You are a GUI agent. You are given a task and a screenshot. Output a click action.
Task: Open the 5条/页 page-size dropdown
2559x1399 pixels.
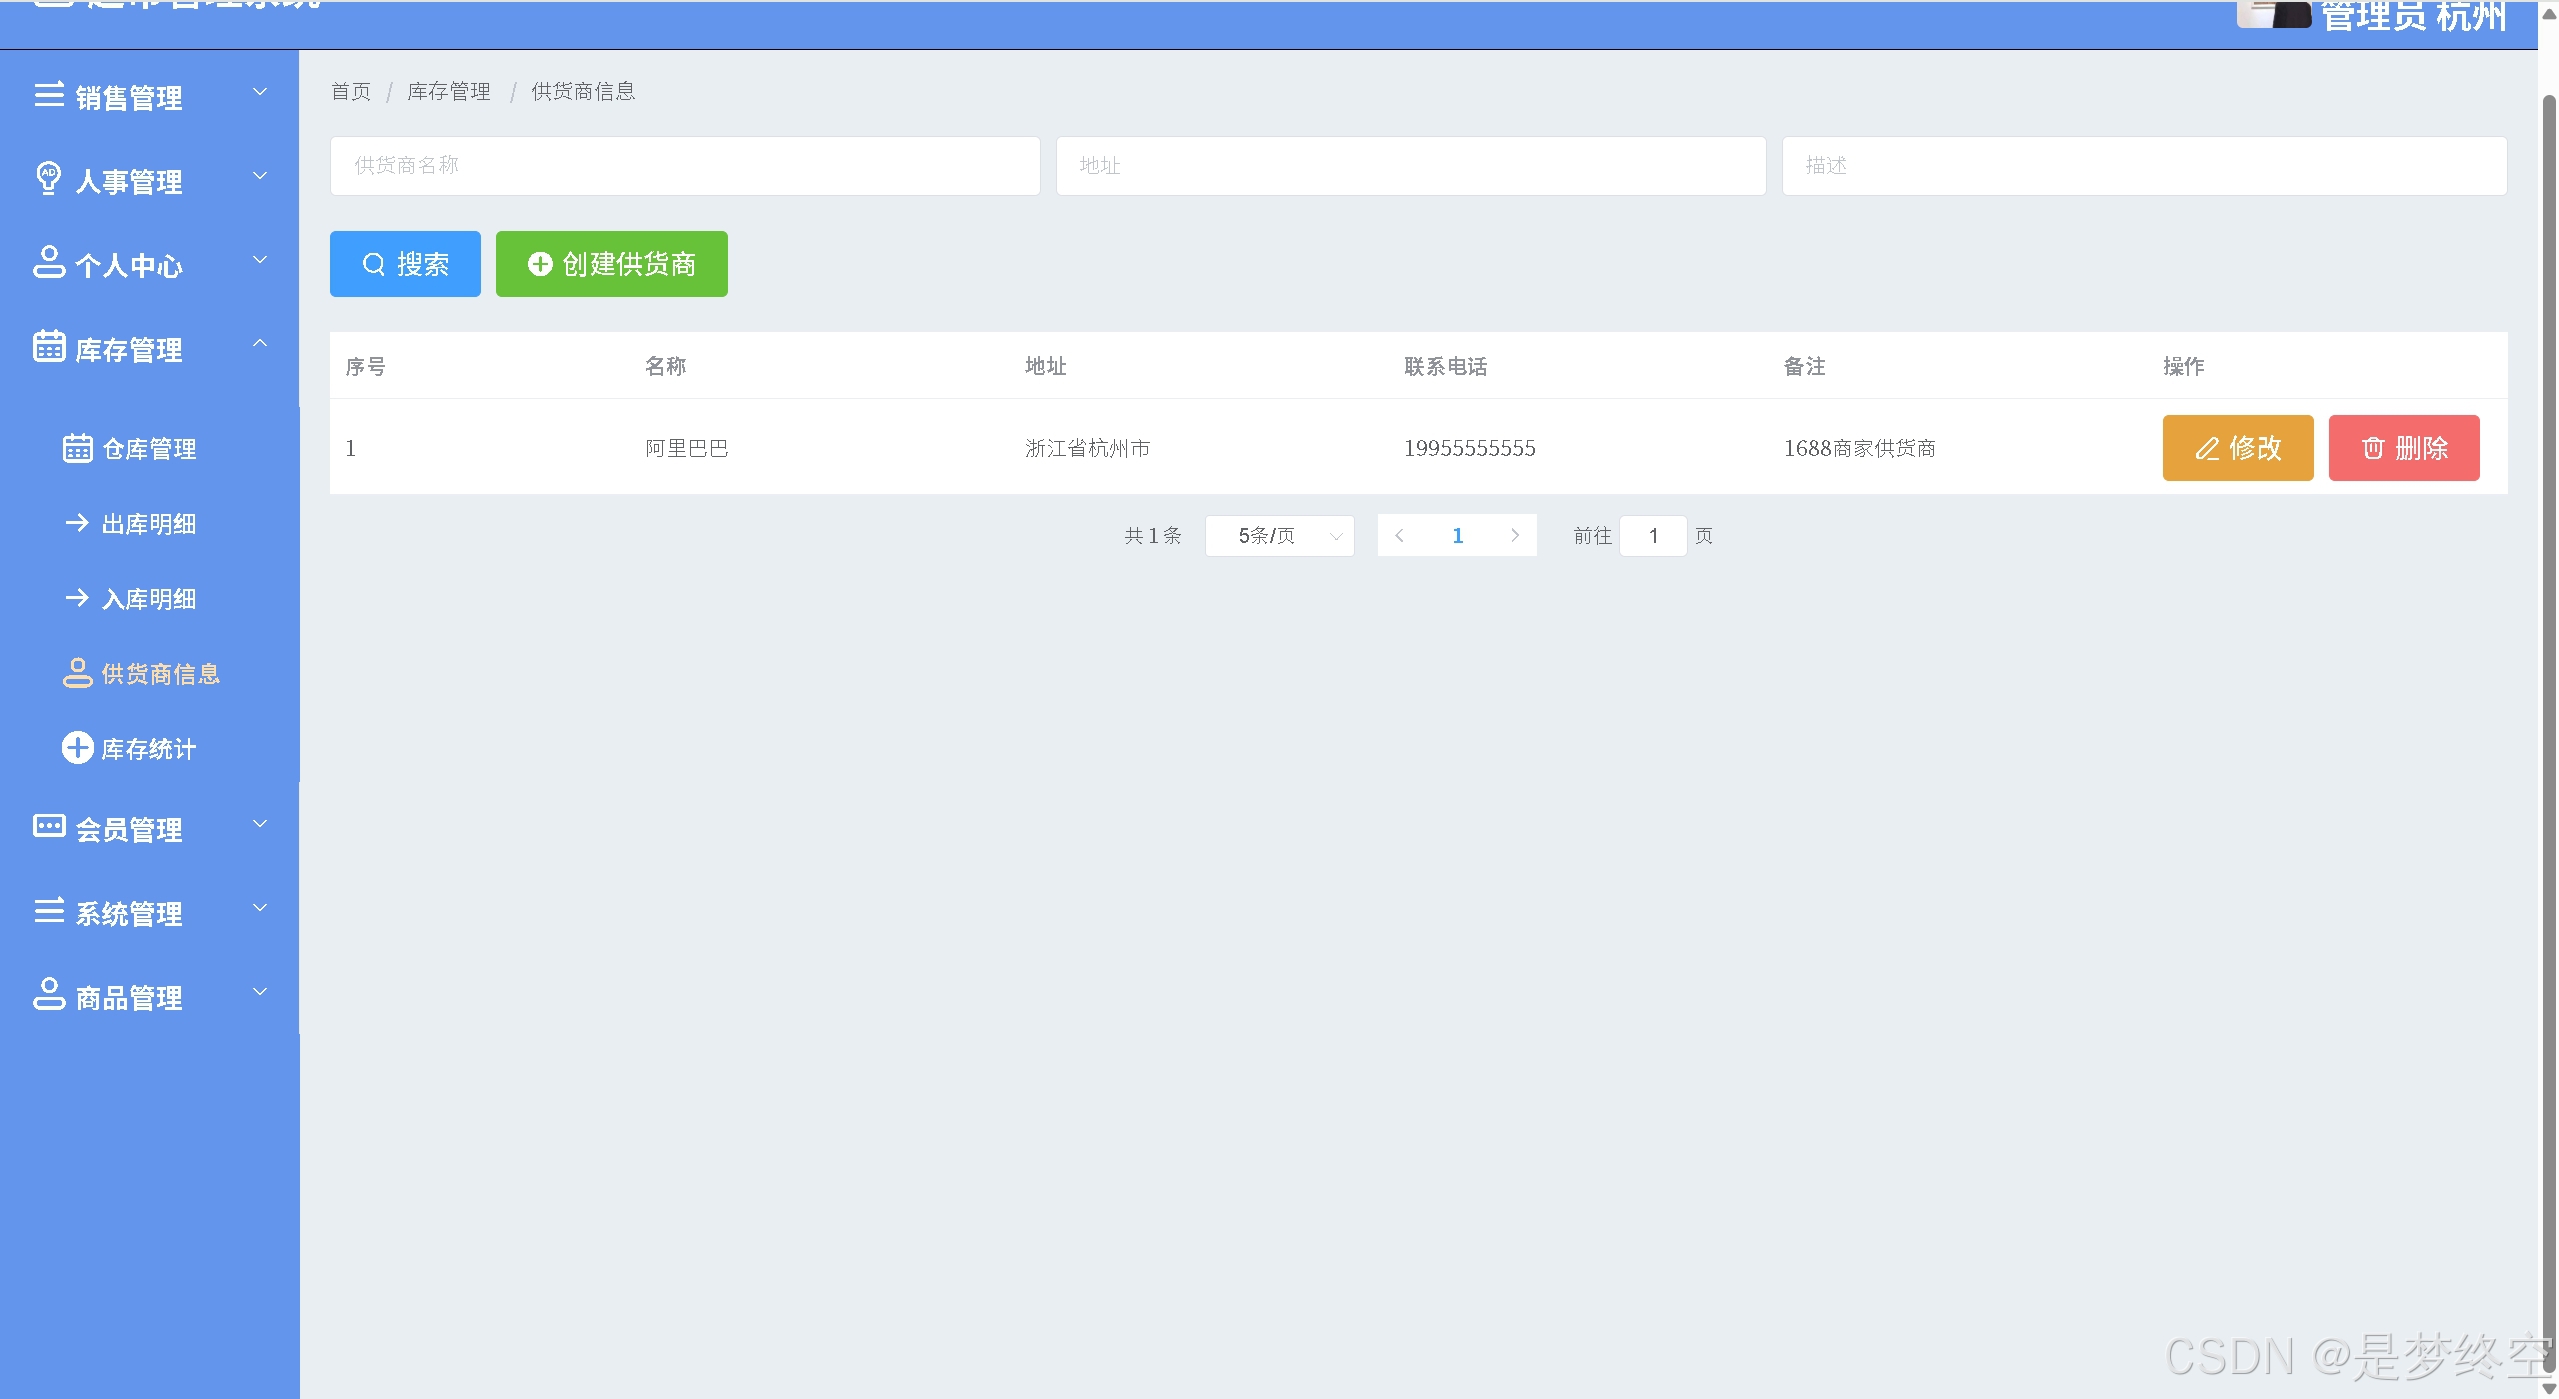1279,536
